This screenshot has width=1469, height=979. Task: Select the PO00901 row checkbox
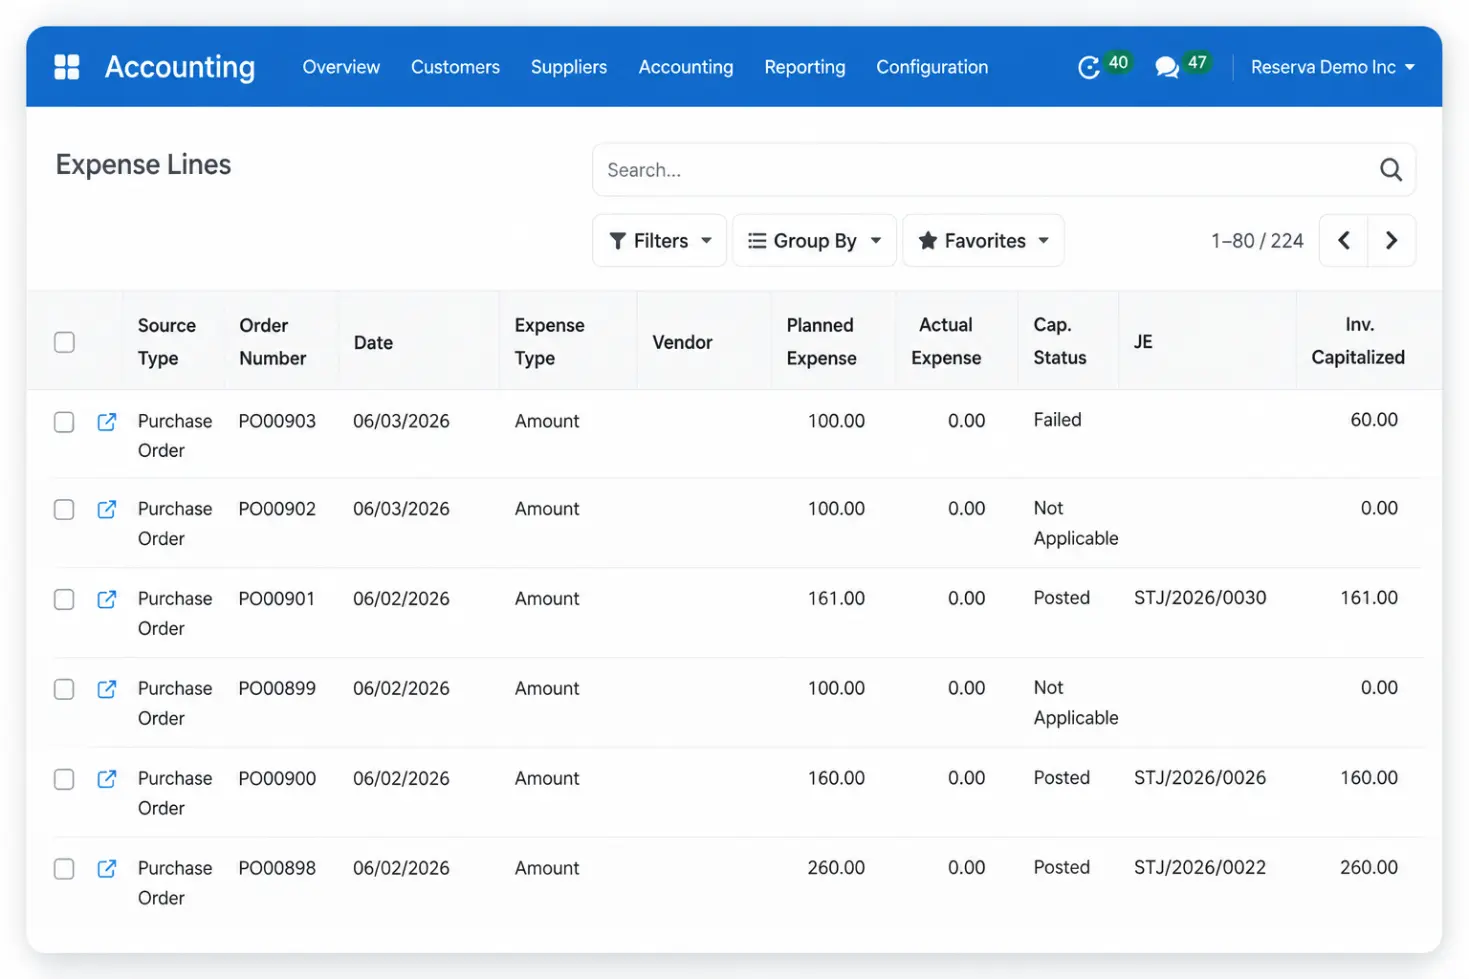(x=64, y=600)
